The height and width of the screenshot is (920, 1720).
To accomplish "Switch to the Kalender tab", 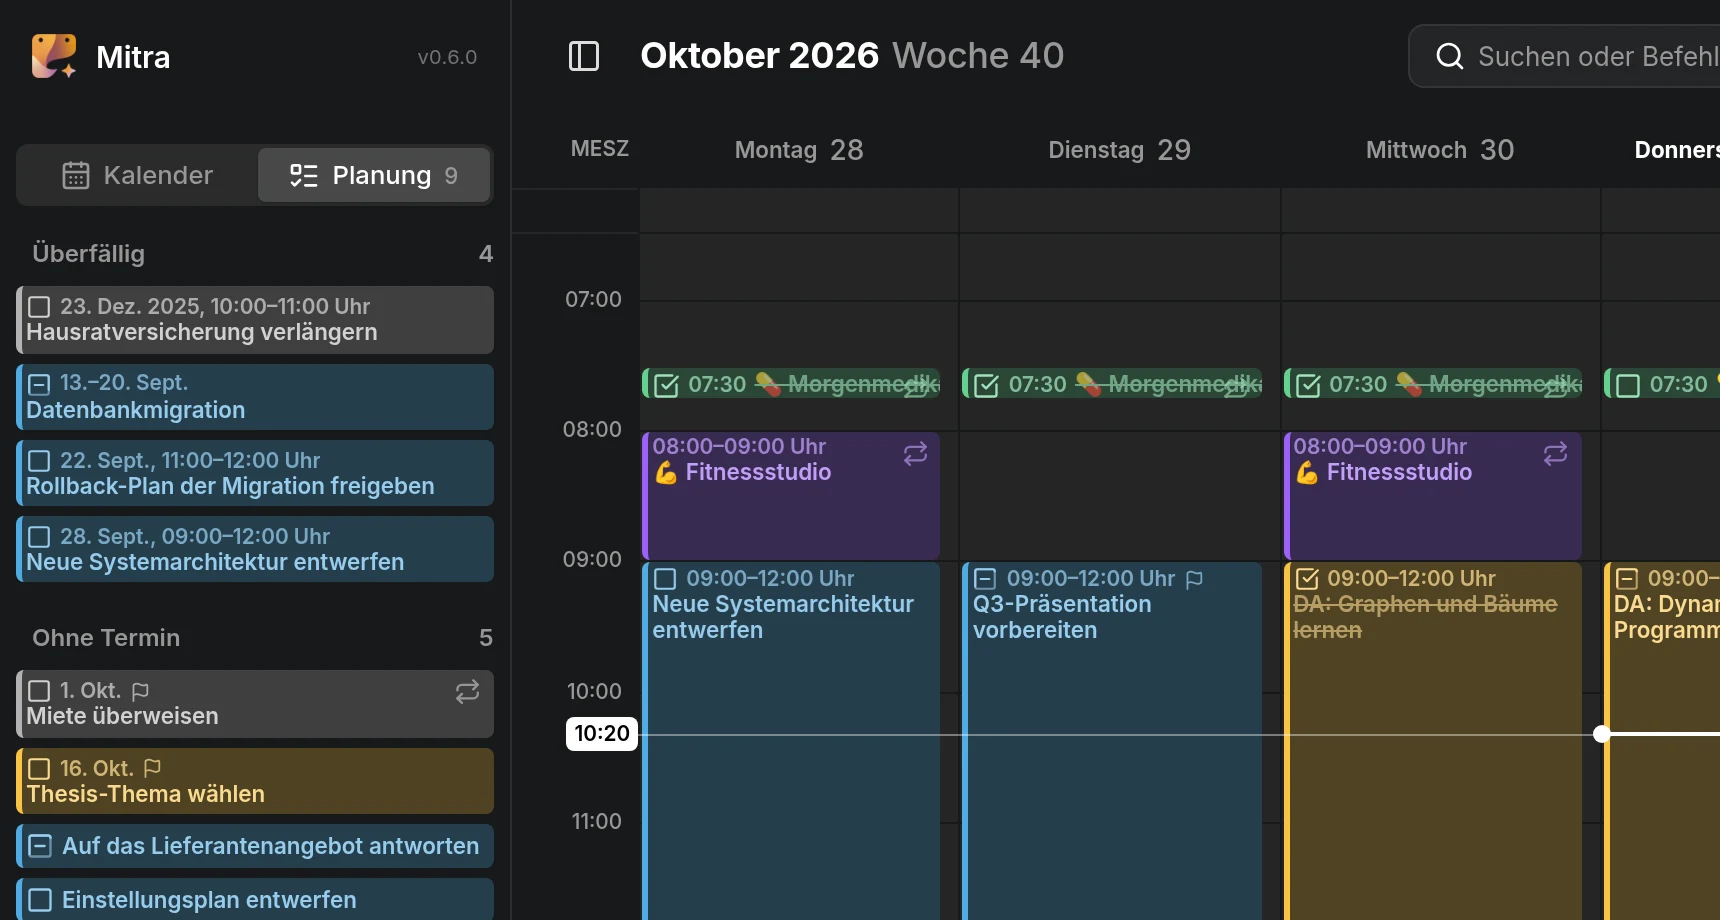I will 138,175.
